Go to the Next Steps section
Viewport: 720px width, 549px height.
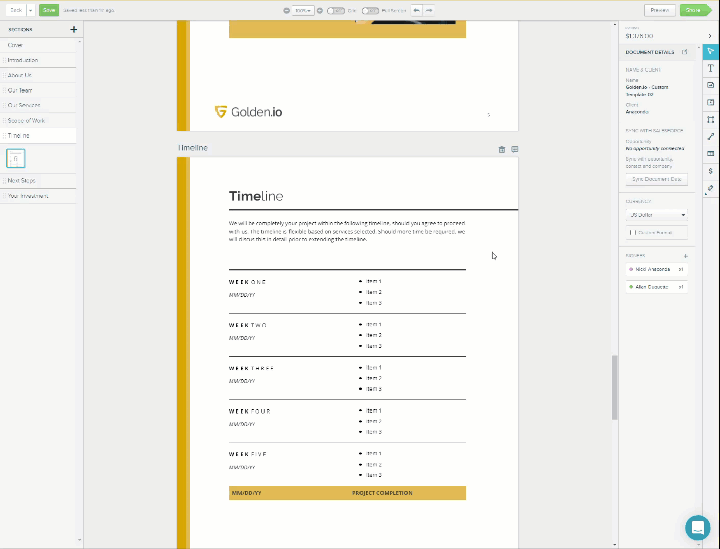click(21, 180)
